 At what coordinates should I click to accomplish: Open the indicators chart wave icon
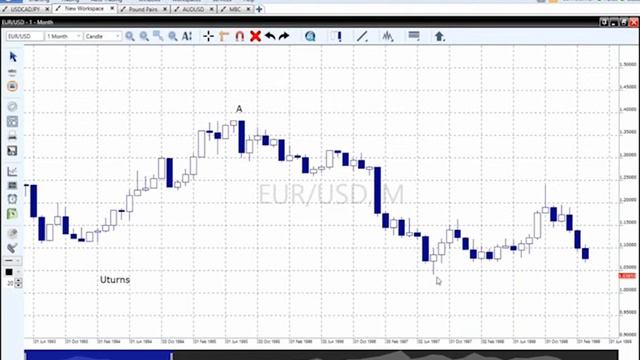tap(388, 36)
